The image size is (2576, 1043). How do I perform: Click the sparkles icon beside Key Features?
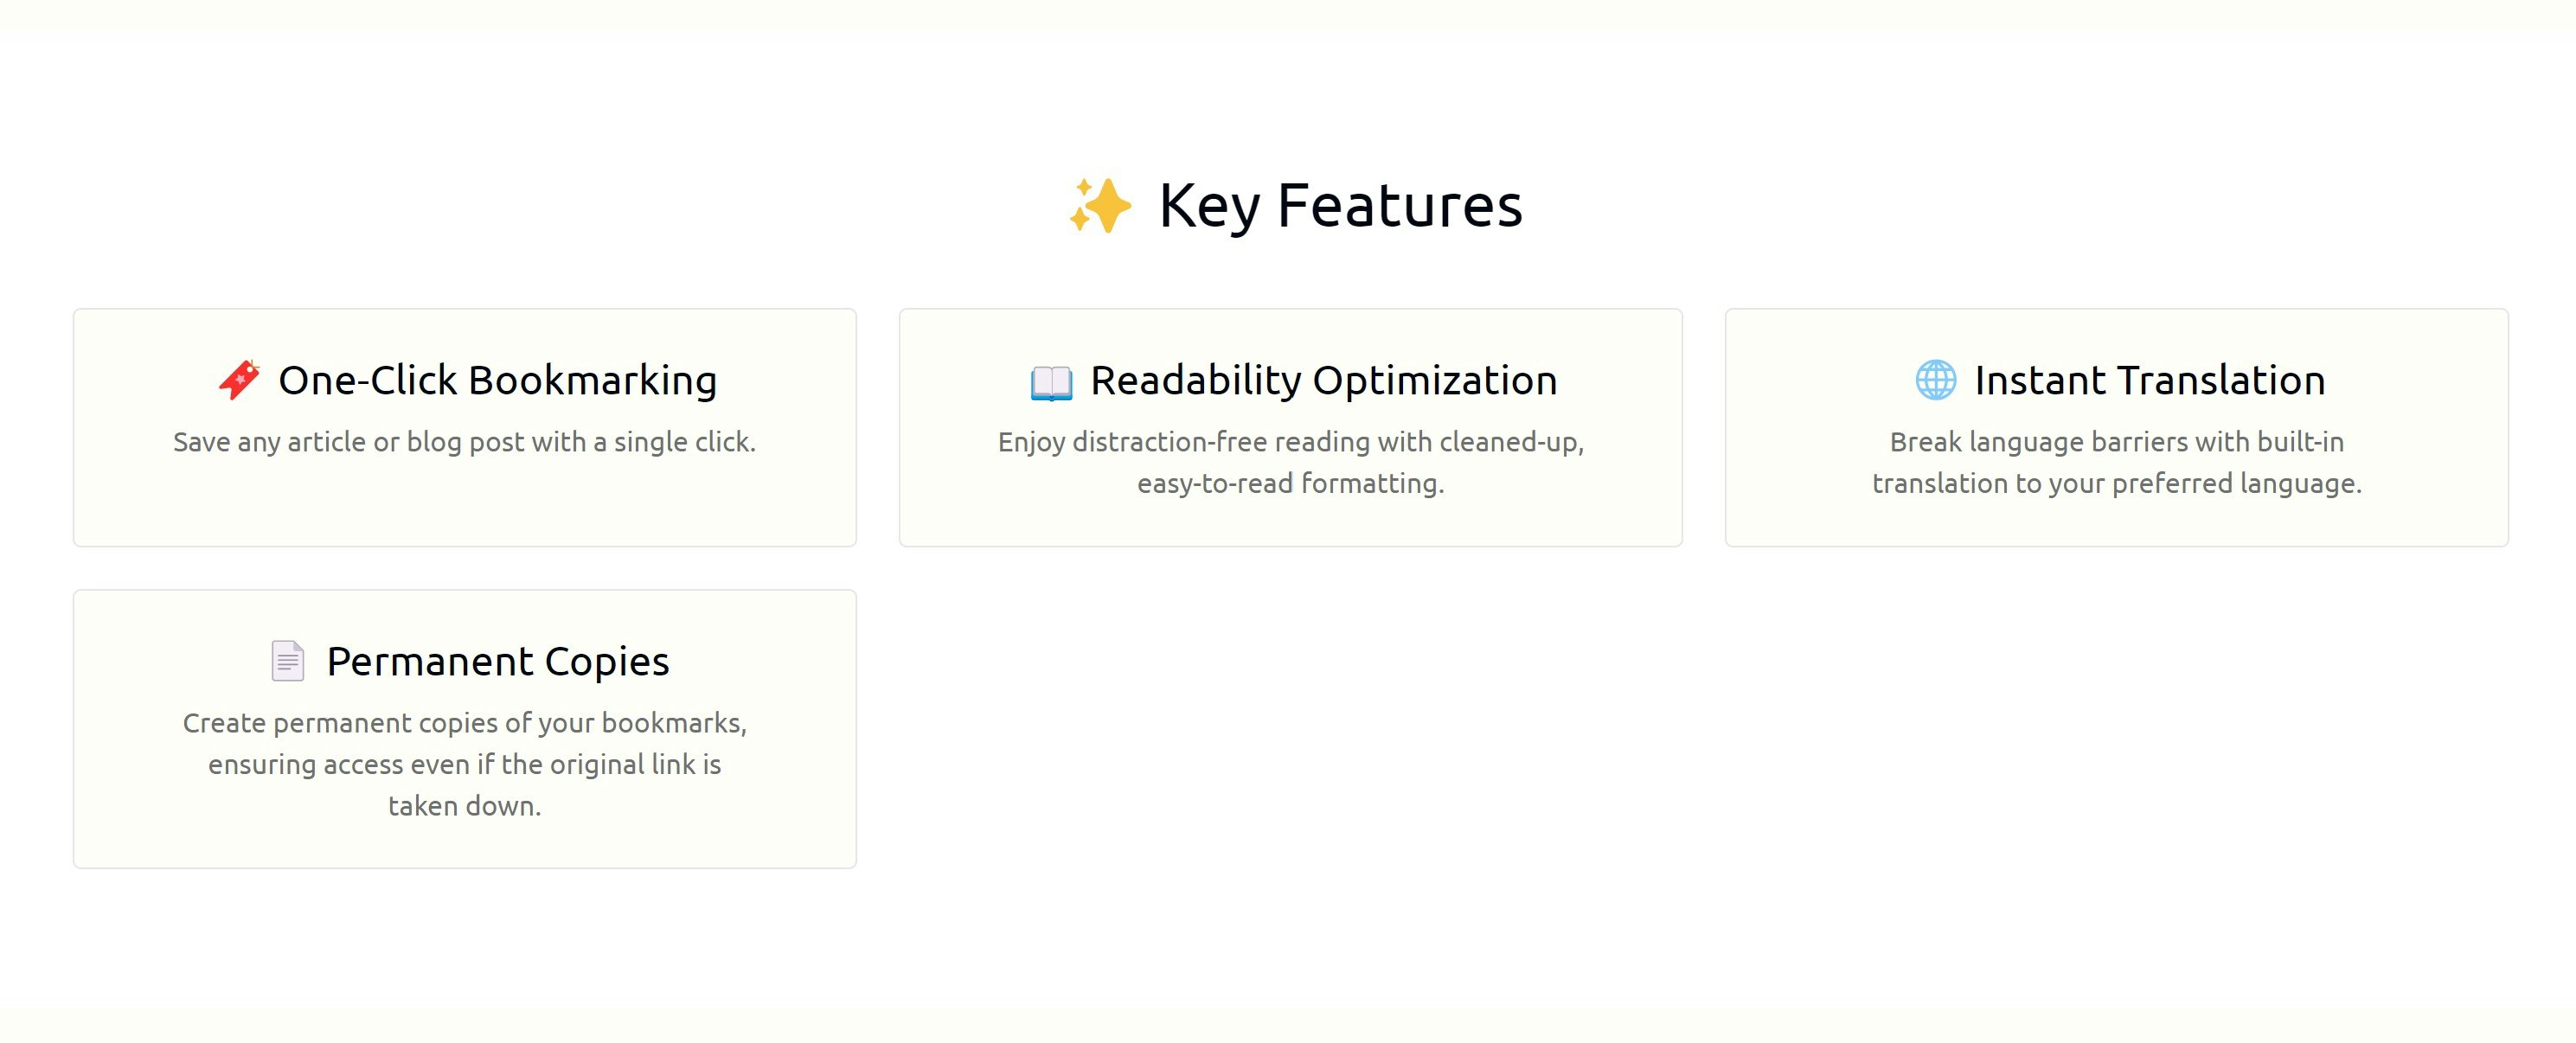click(1100, 206)
